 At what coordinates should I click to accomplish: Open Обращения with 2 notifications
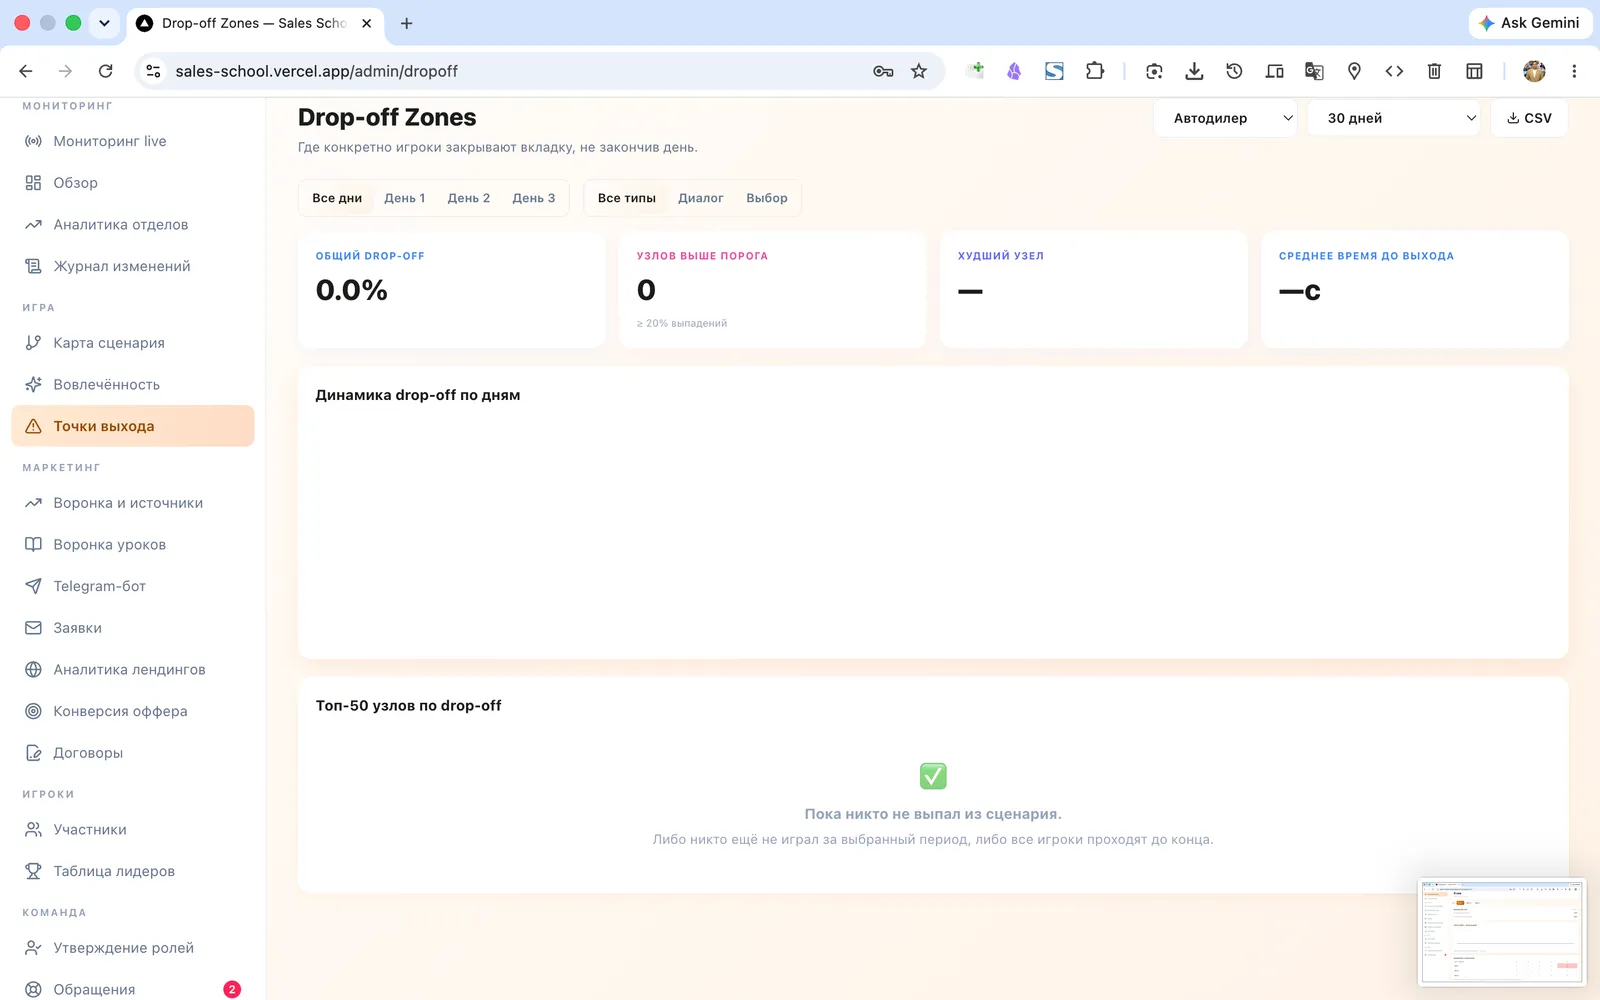point(132,989)
